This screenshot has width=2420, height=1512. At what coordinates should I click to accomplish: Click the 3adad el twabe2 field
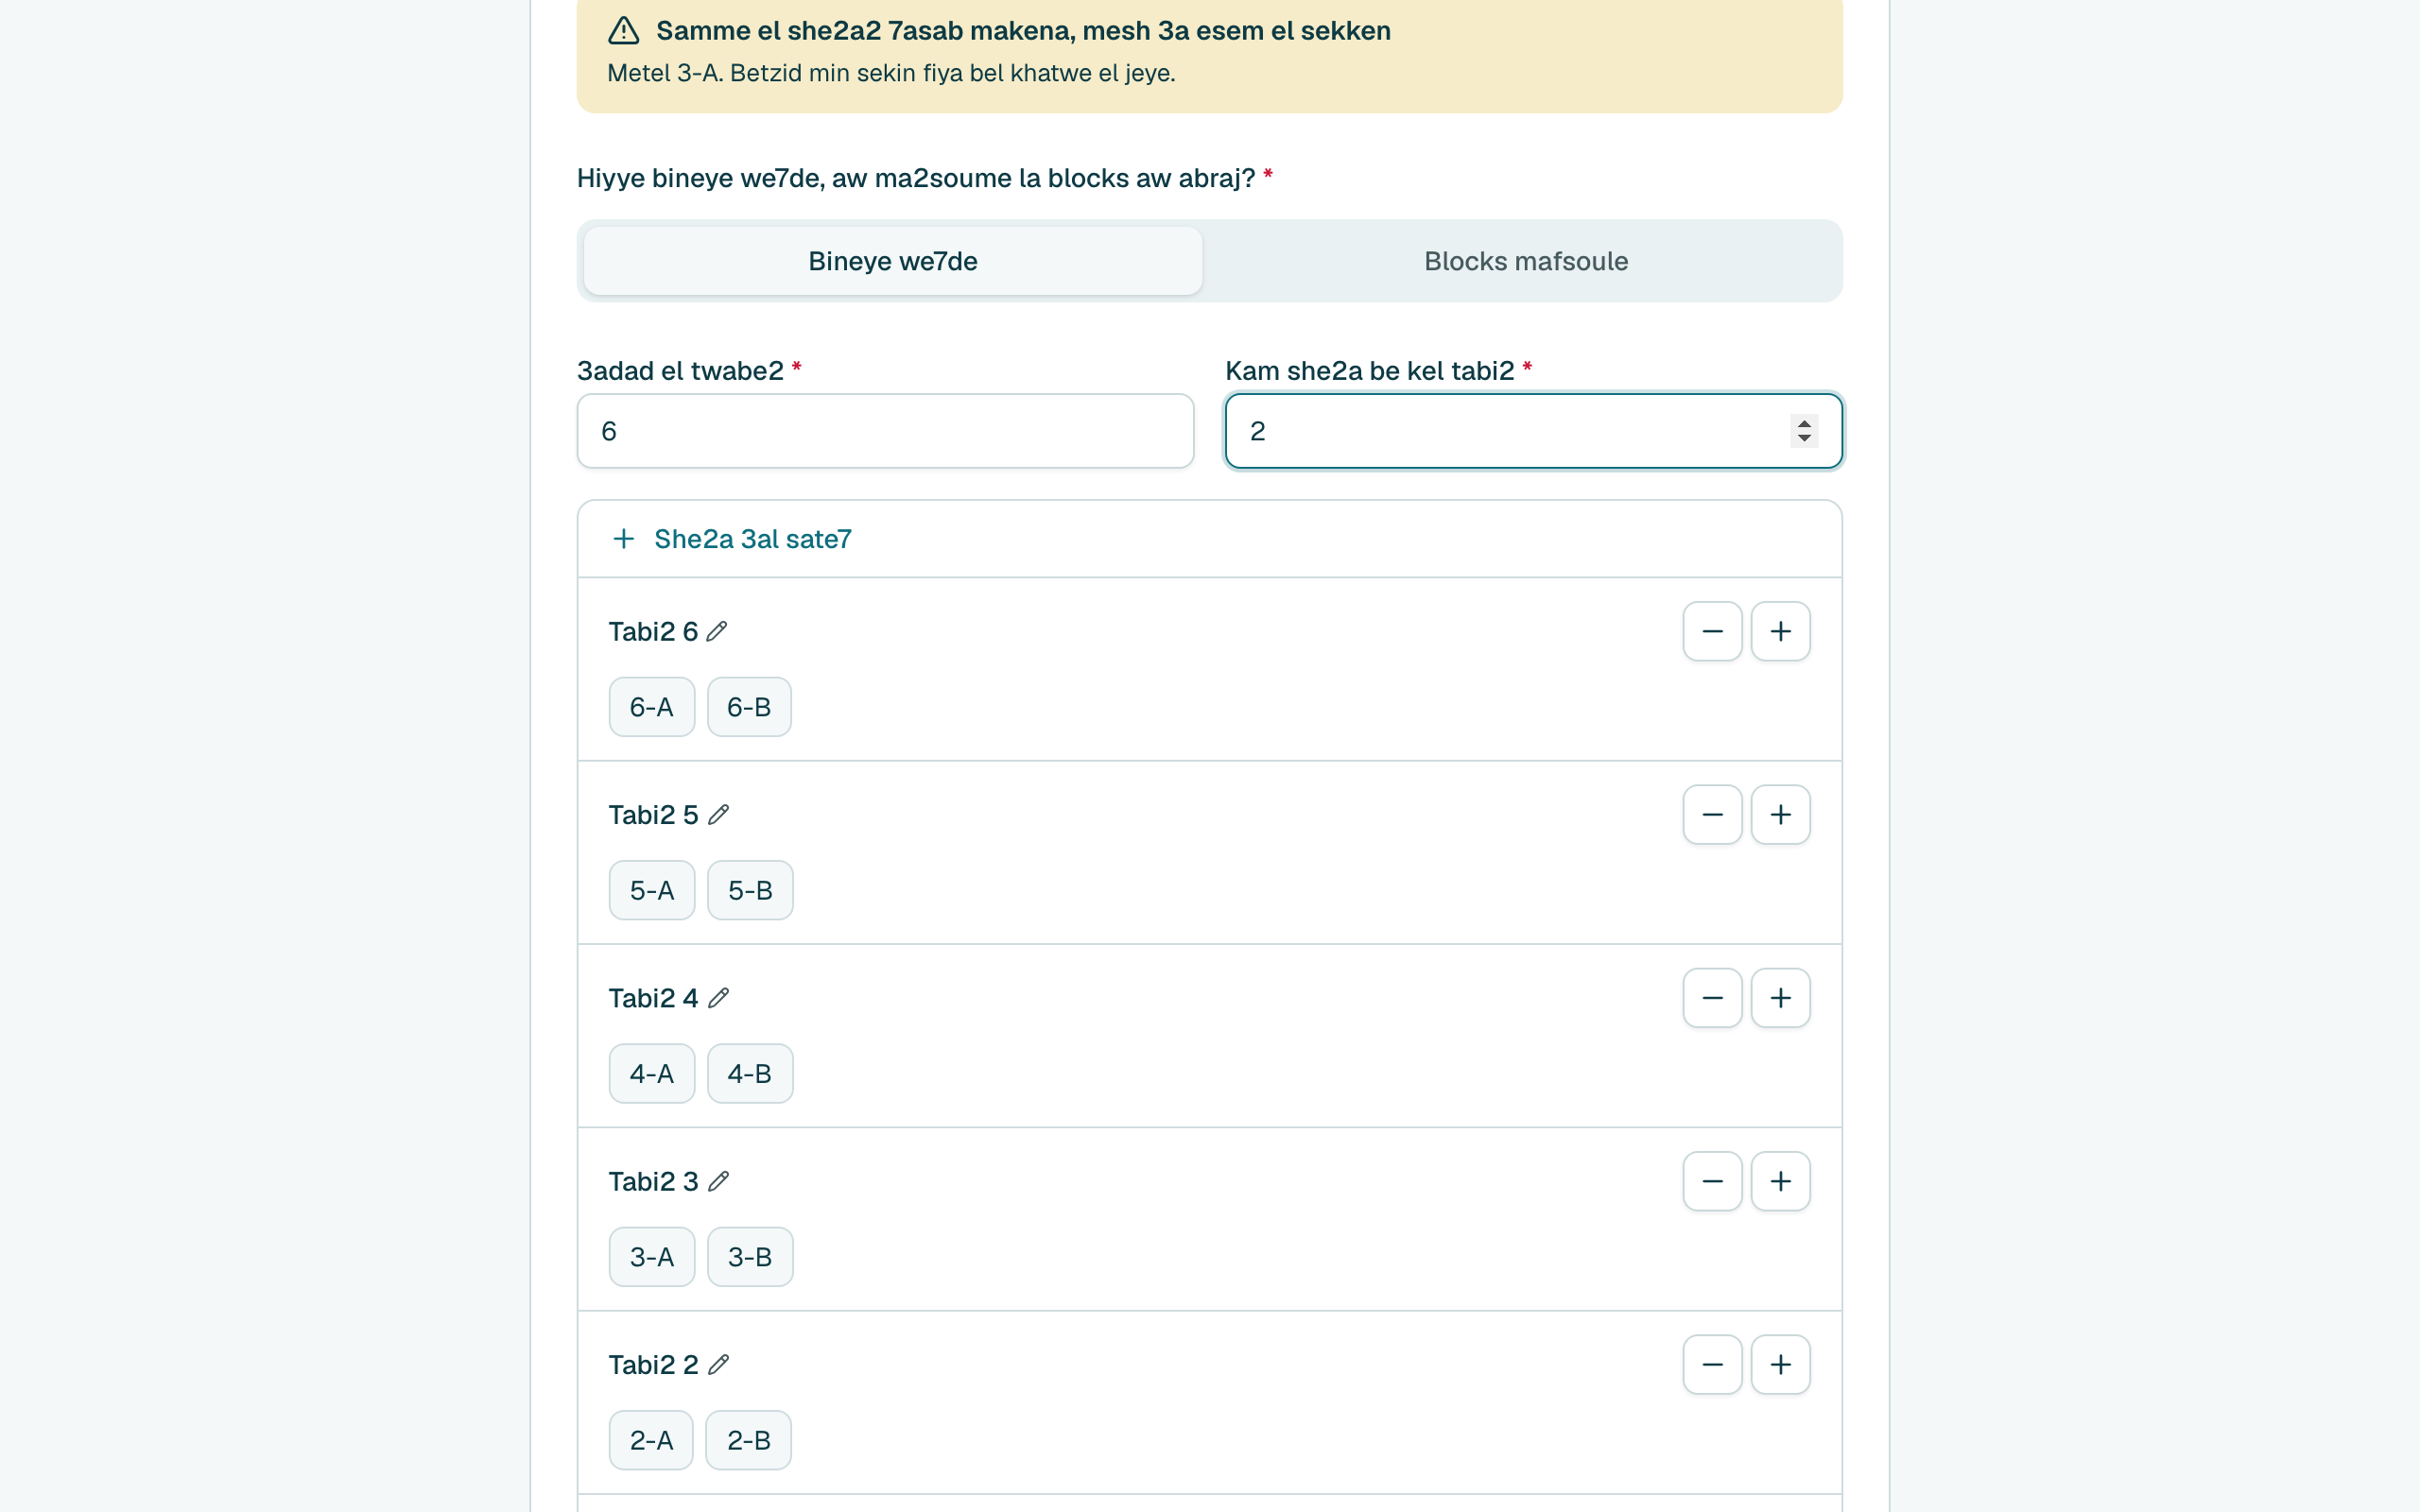point(885,431)
